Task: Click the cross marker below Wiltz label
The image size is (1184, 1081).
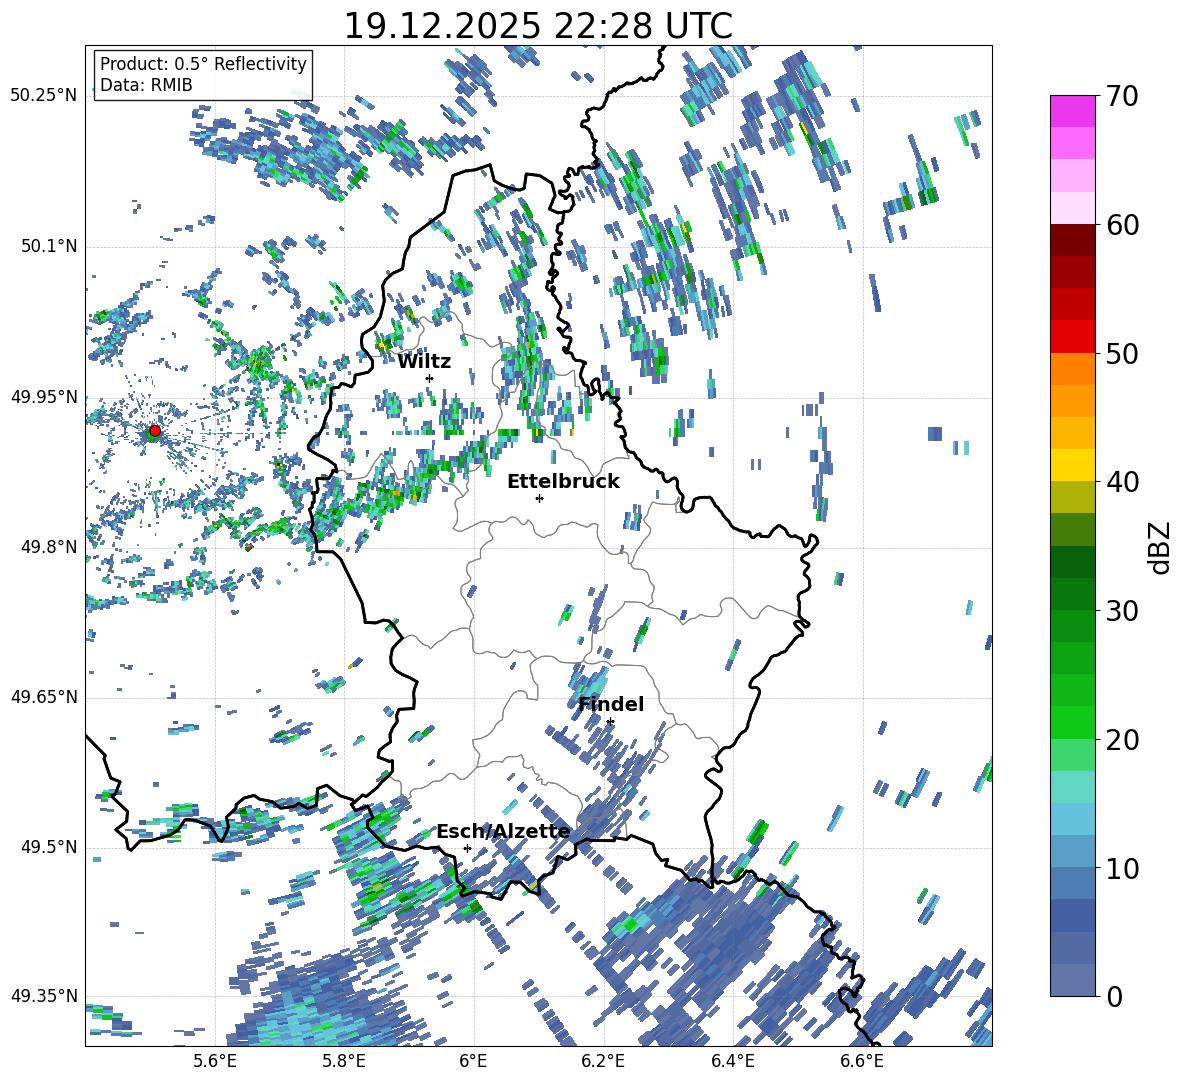Action: pos(430,378)
